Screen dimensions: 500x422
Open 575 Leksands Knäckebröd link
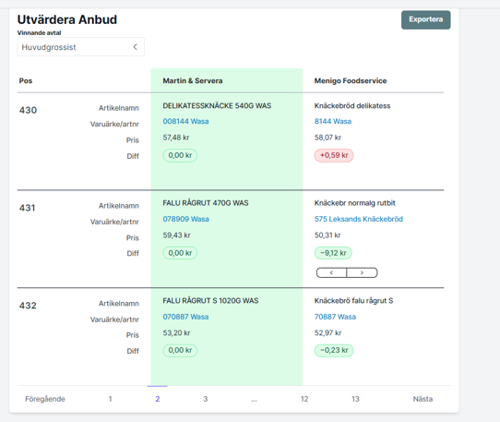(358, 219)
